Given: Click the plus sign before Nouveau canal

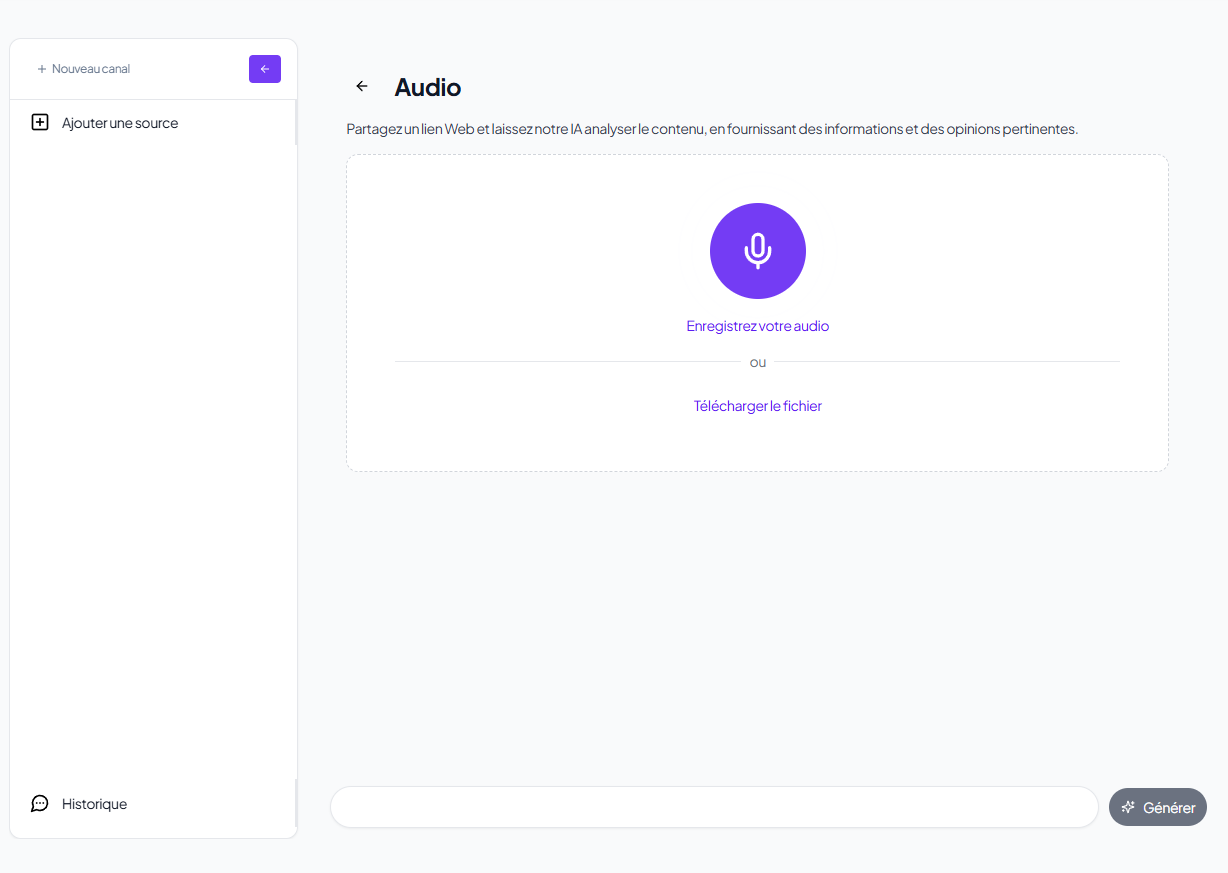Looking at the screenshot, I should (42, 69).
